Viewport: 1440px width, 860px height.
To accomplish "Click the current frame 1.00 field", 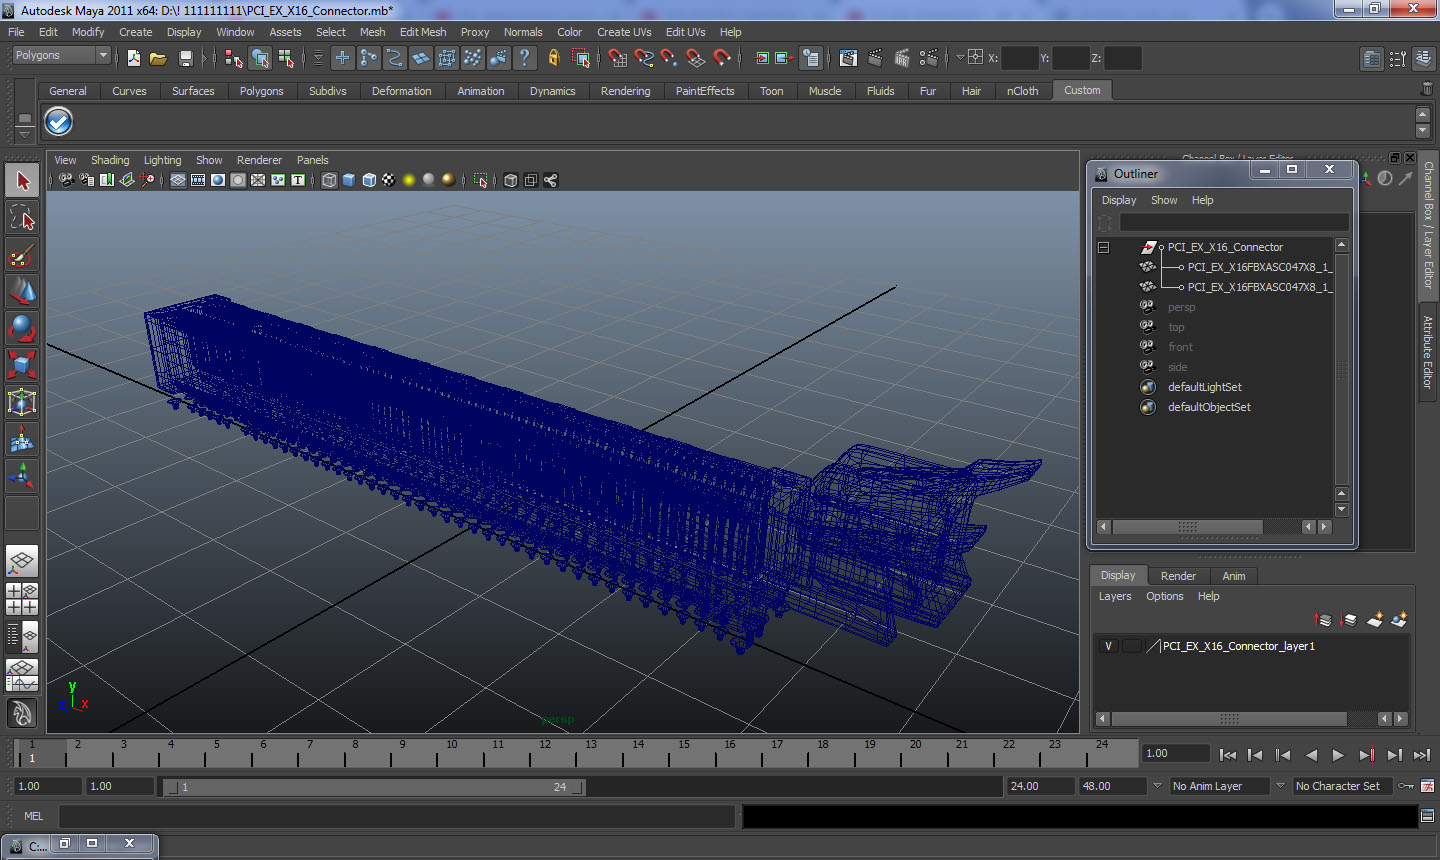I will click(1175, 753).
